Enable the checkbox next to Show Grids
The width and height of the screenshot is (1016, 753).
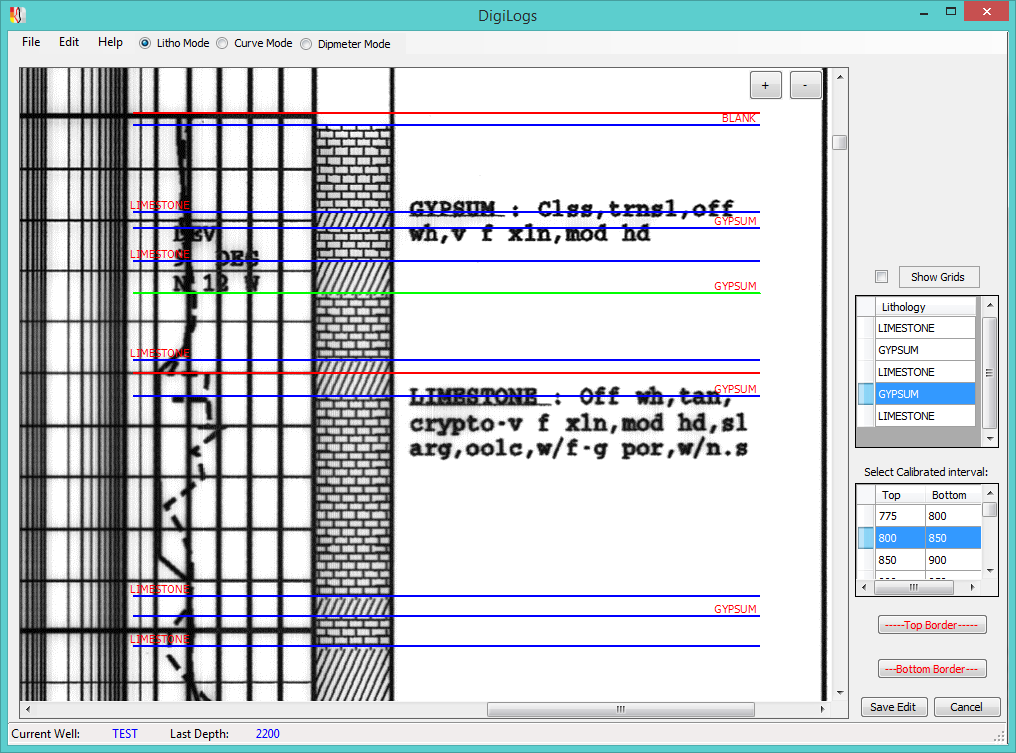point(881,276)
